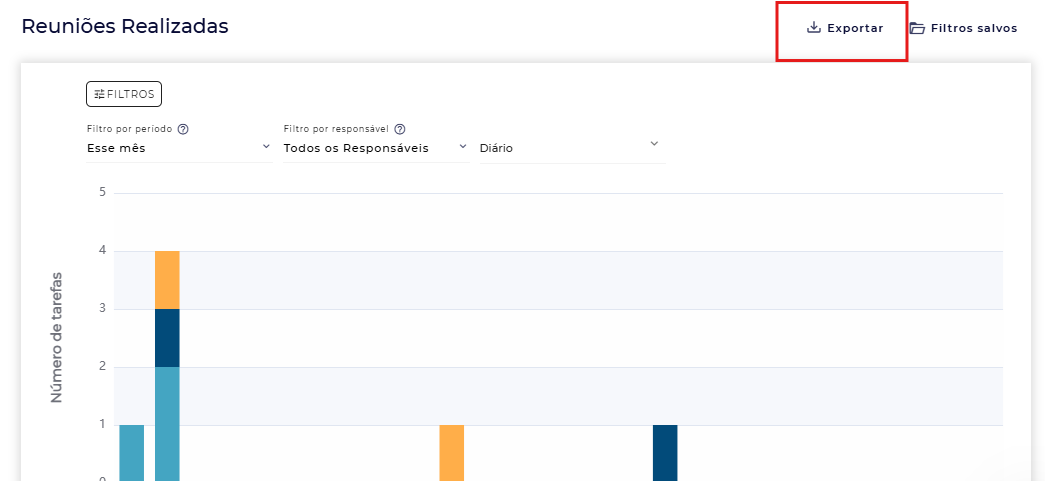Open the Filtros salvos list
Screen dimensions: 1045x481
tap(973, 28)
